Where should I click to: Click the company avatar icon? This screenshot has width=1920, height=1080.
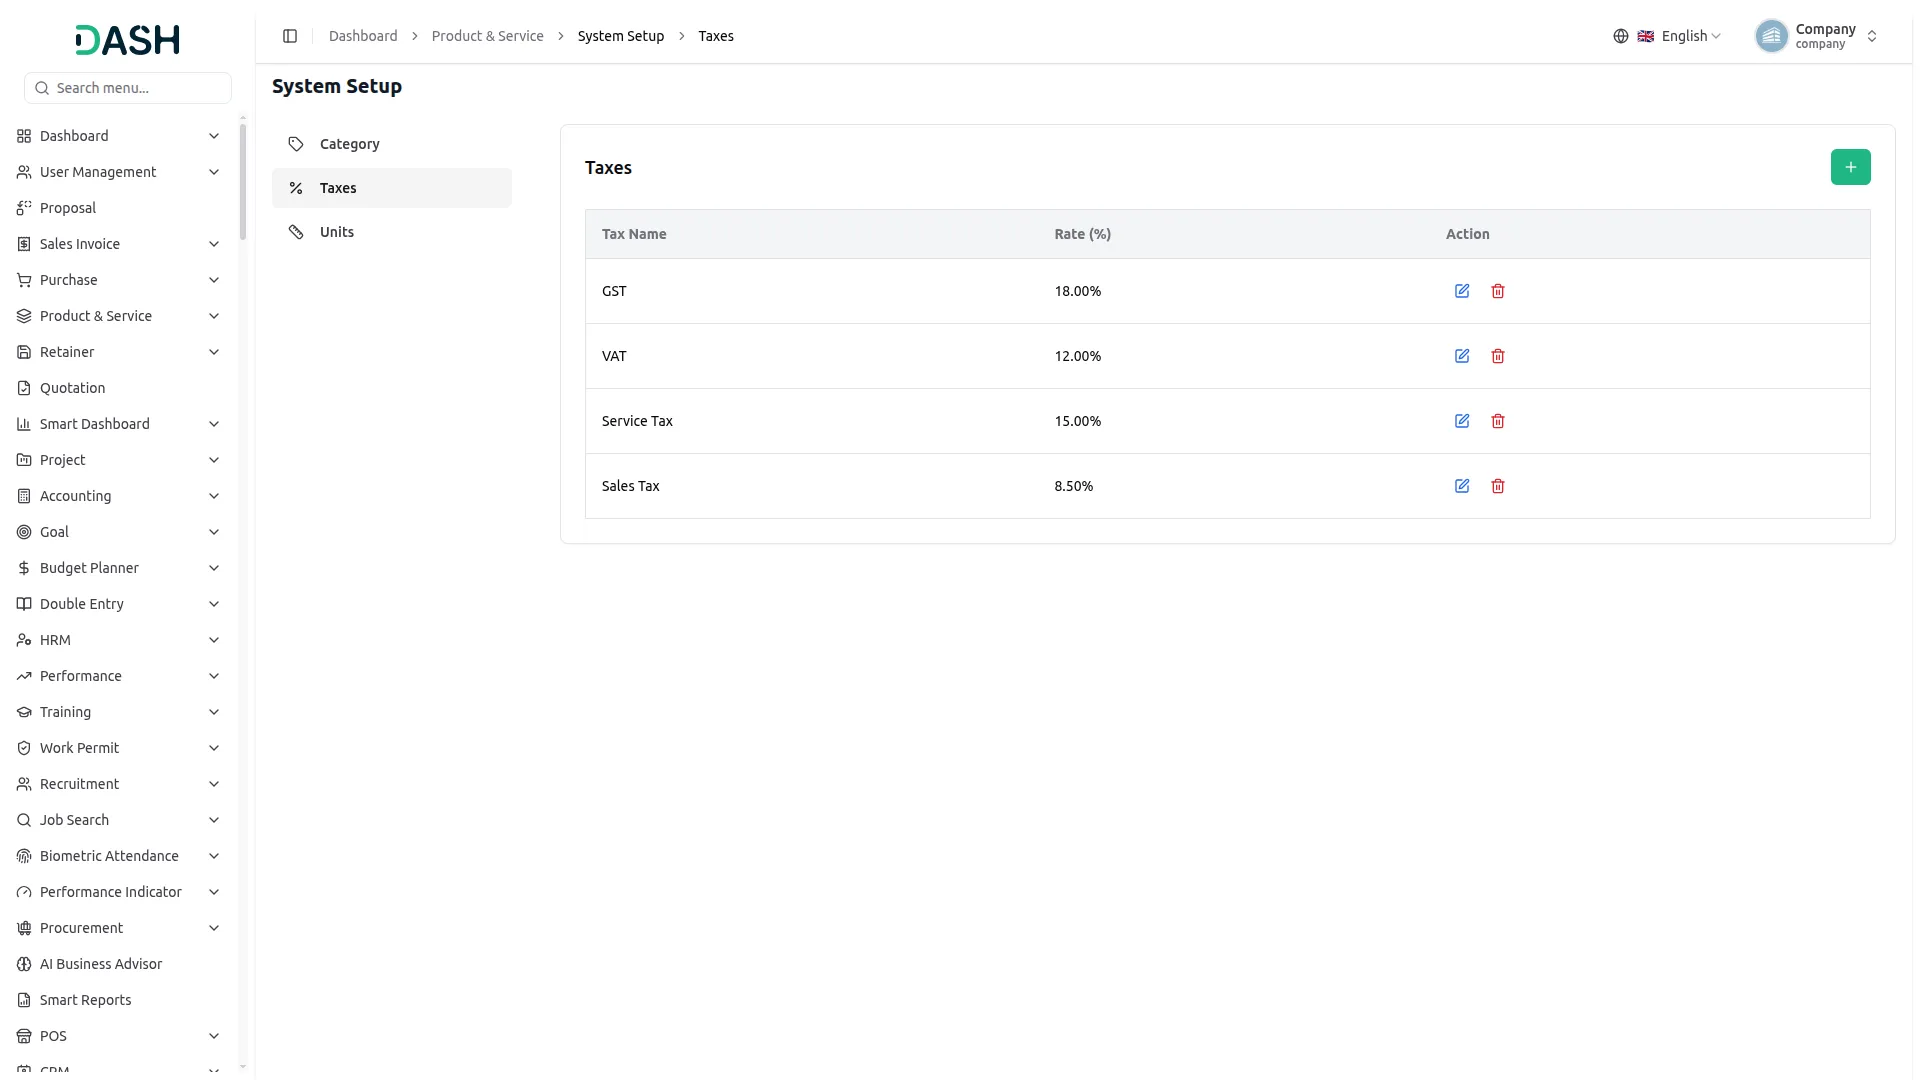(1771, 36)
